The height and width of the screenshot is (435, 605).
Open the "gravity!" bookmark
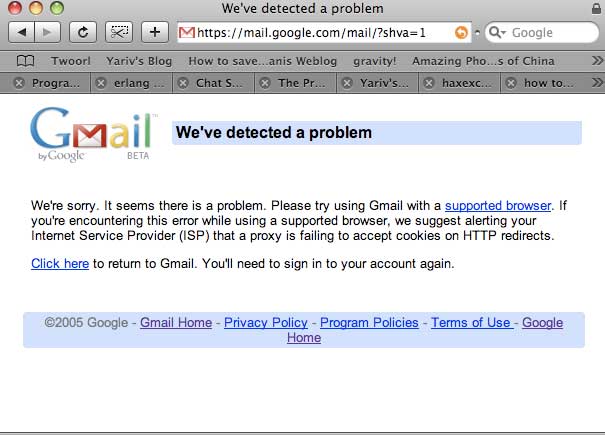coord(375,61)
